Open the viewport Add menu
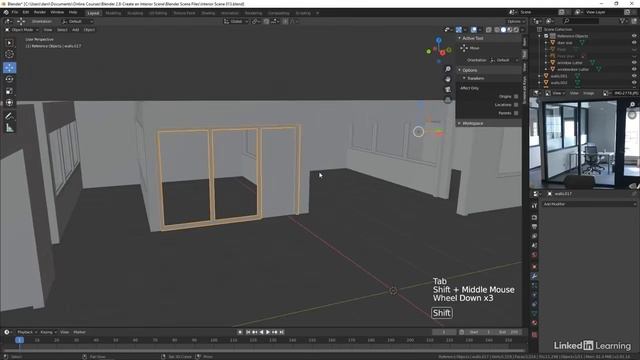This screenshot has height=360, width=640. 76,30
